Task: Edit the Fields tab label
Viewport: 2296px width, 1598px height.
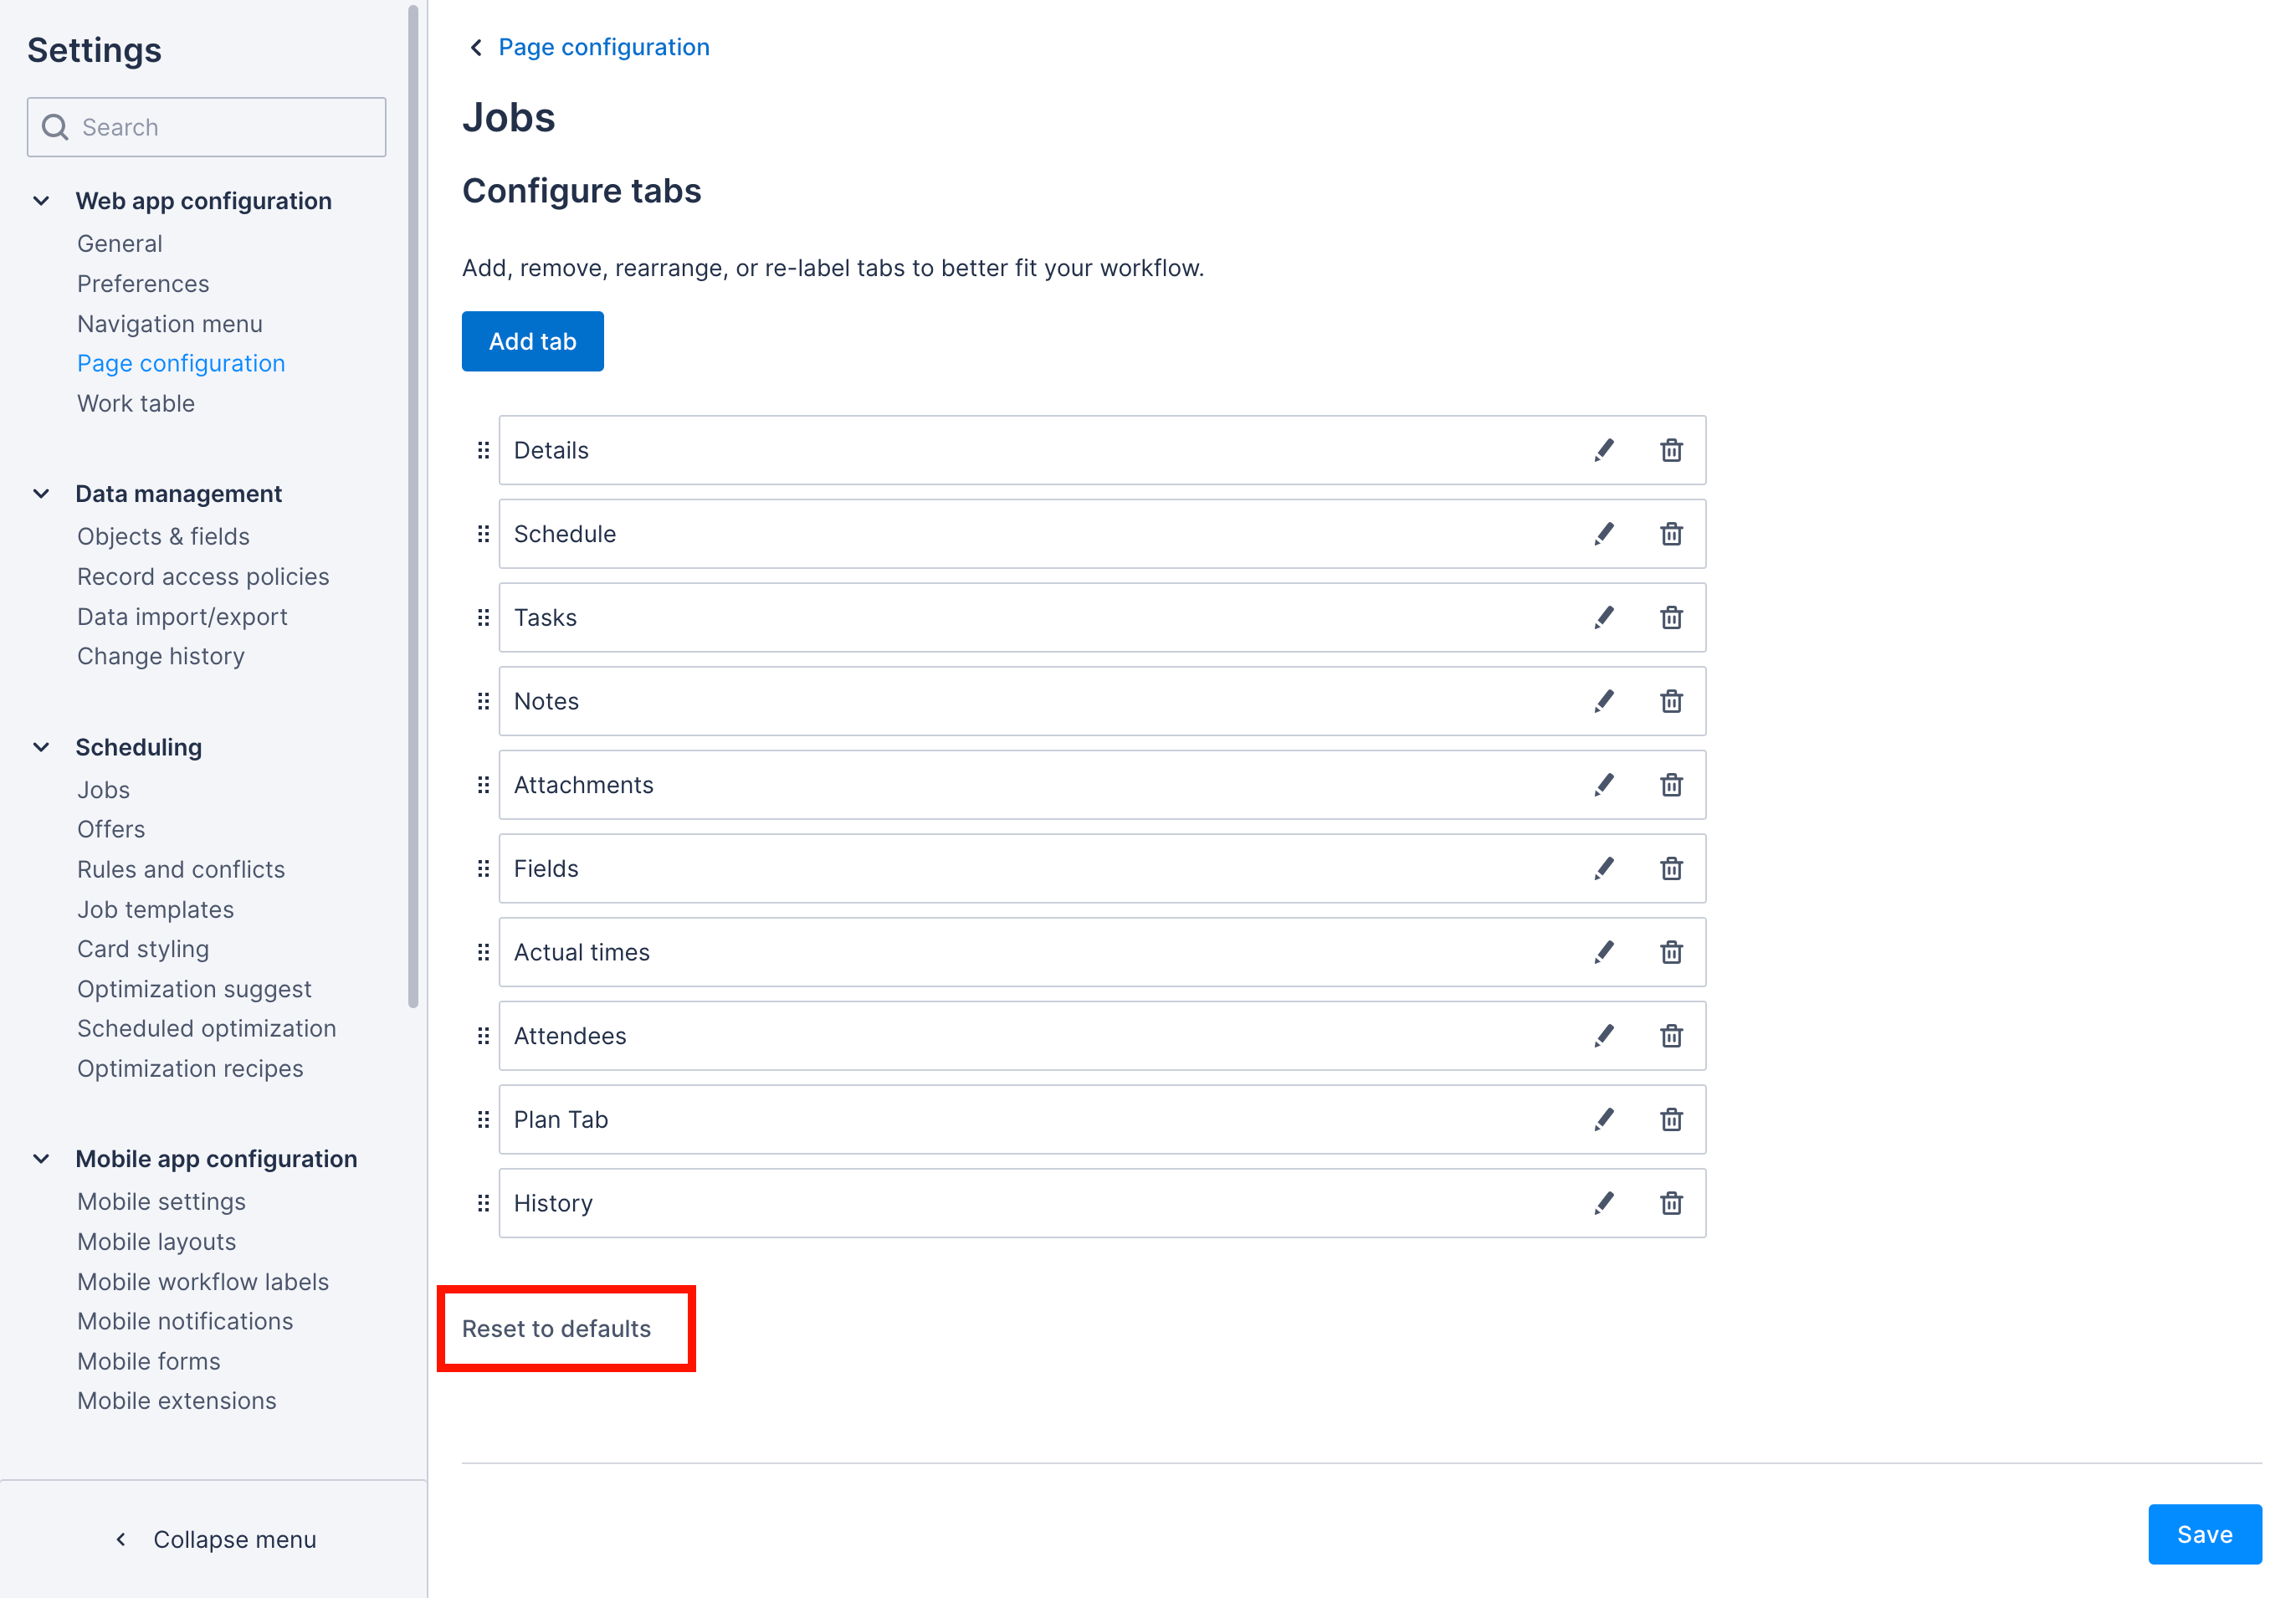Action: click(x=1604, y=868)
